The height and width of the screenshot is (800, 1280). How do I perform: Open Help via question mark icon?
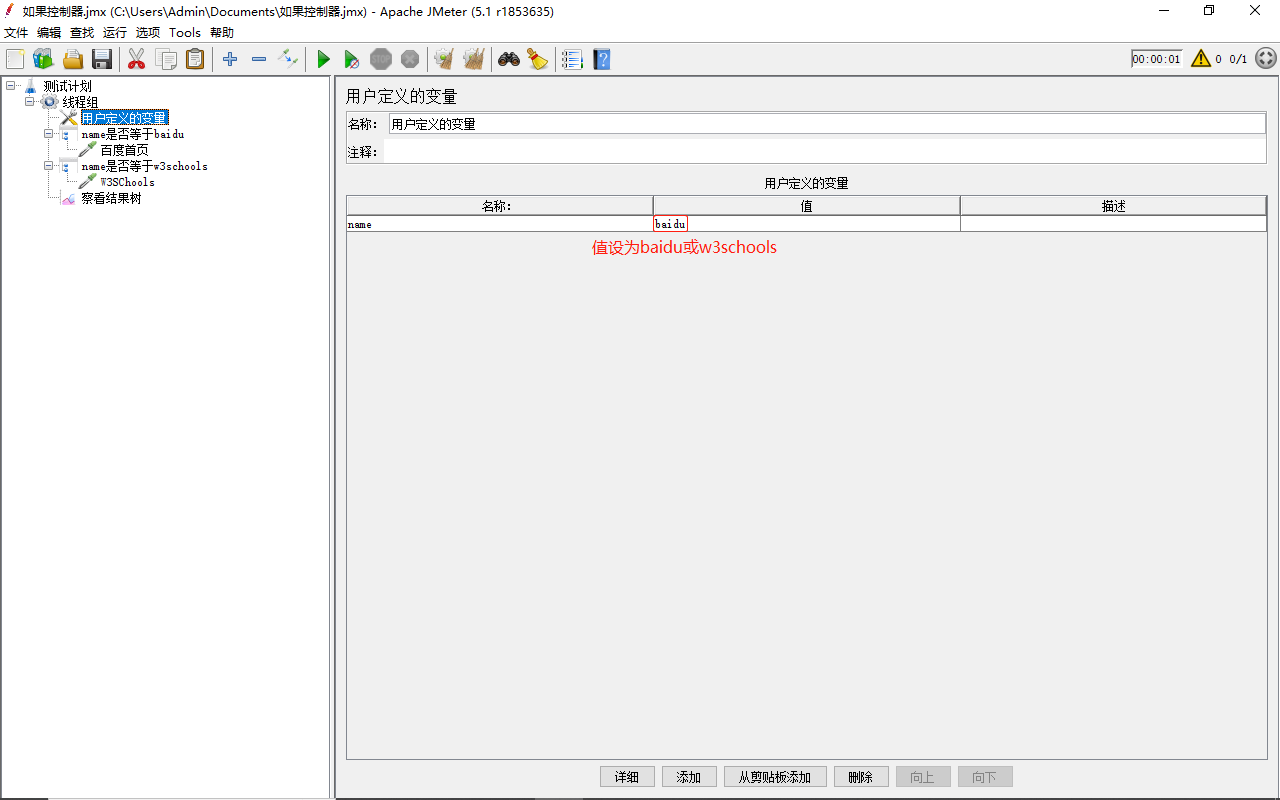coord(601,59)
